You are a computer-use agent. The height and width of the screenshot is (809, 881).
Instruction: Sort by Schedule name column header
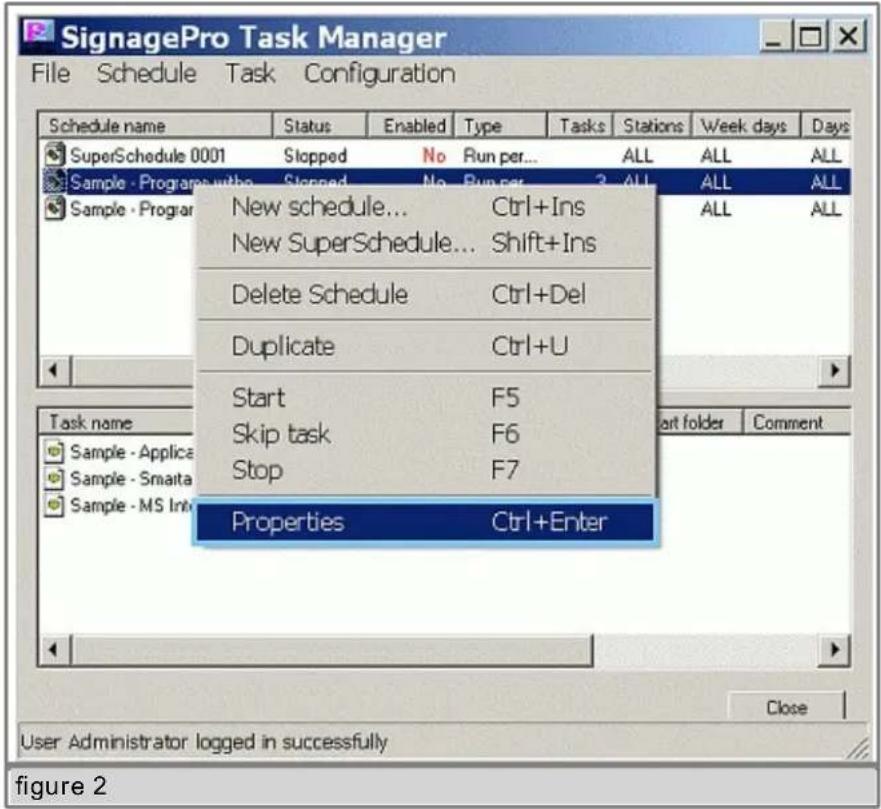pyautogui.click(x=155, y=125)
